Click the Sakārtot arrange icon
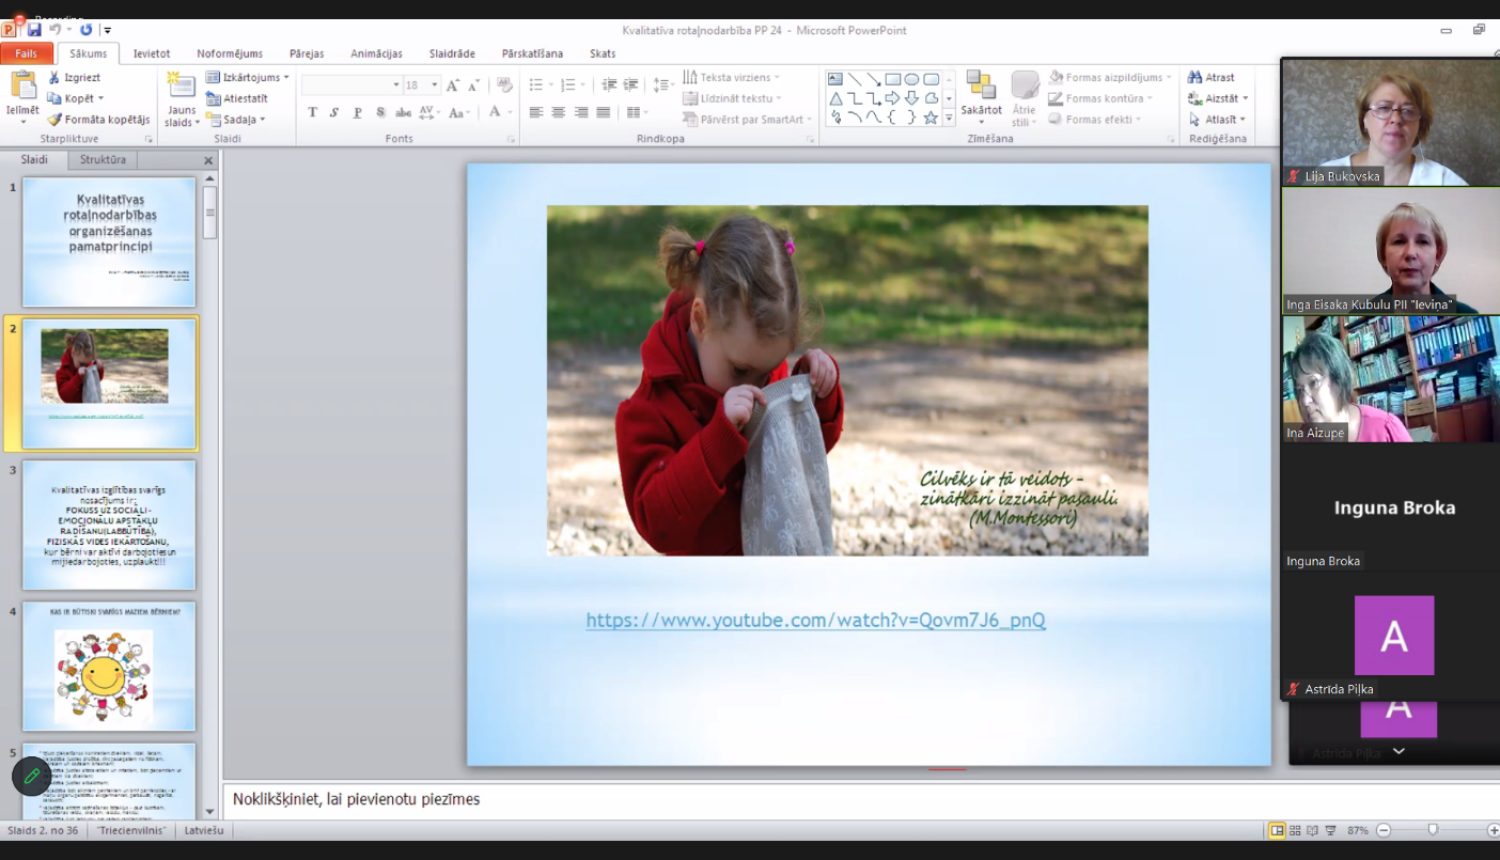 pos(980,90)
